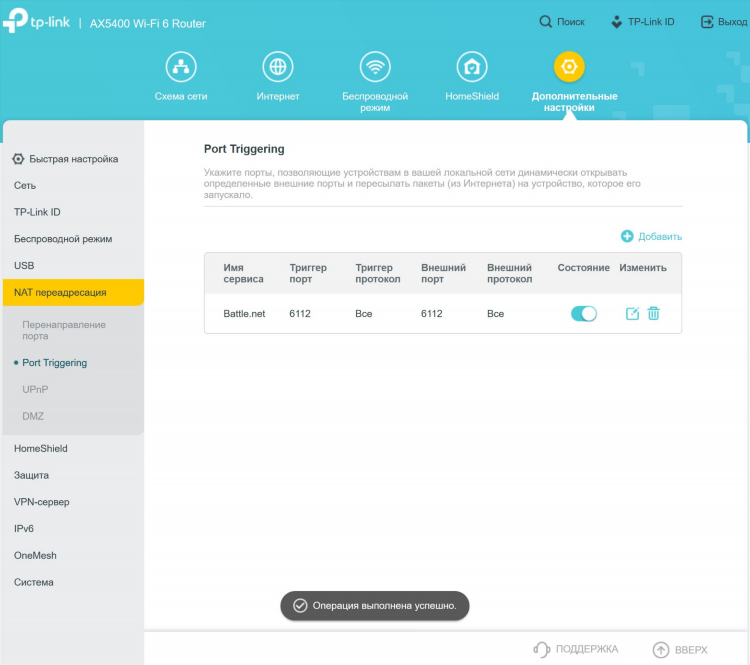Open the HomeShield house icon

(x=472, y=66)
